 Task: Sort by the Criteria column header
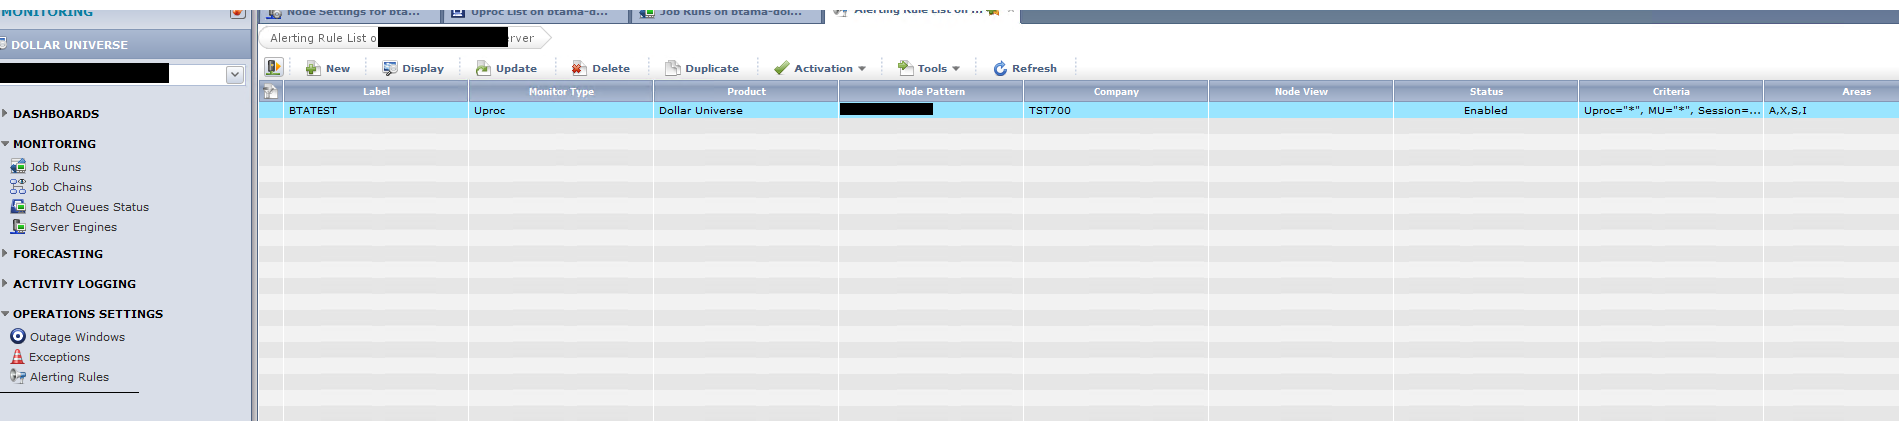pos(1671,91)
